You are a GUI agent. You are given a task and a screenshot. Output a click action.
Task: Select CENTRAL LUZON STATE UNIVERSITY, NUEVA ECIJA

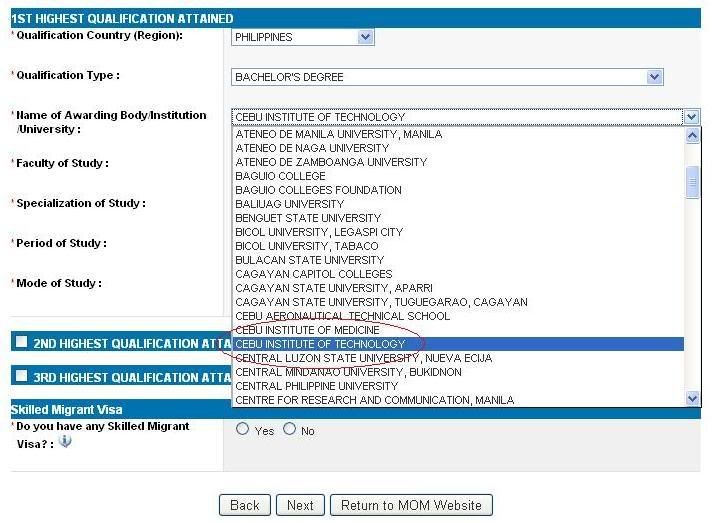pyautogui.click(x=458, y=358)
